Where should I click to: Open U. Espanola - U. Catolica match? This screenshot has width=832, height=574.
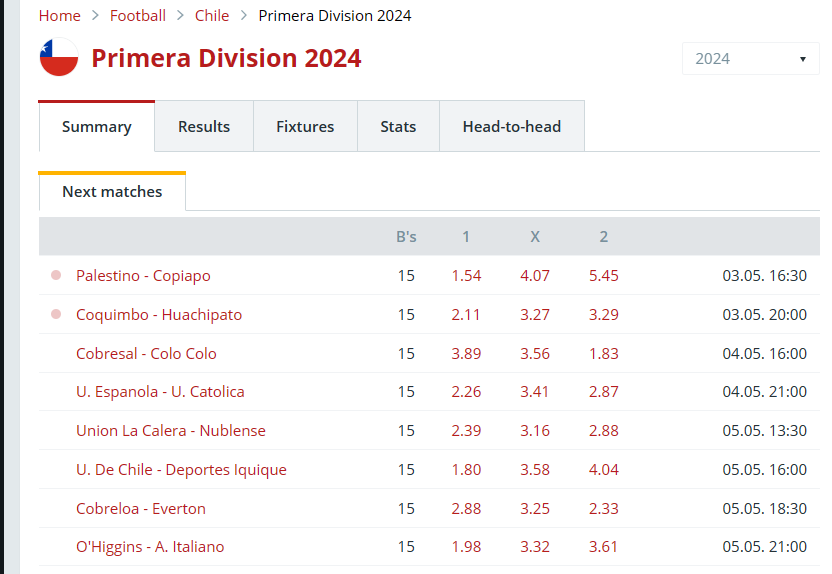160,392
